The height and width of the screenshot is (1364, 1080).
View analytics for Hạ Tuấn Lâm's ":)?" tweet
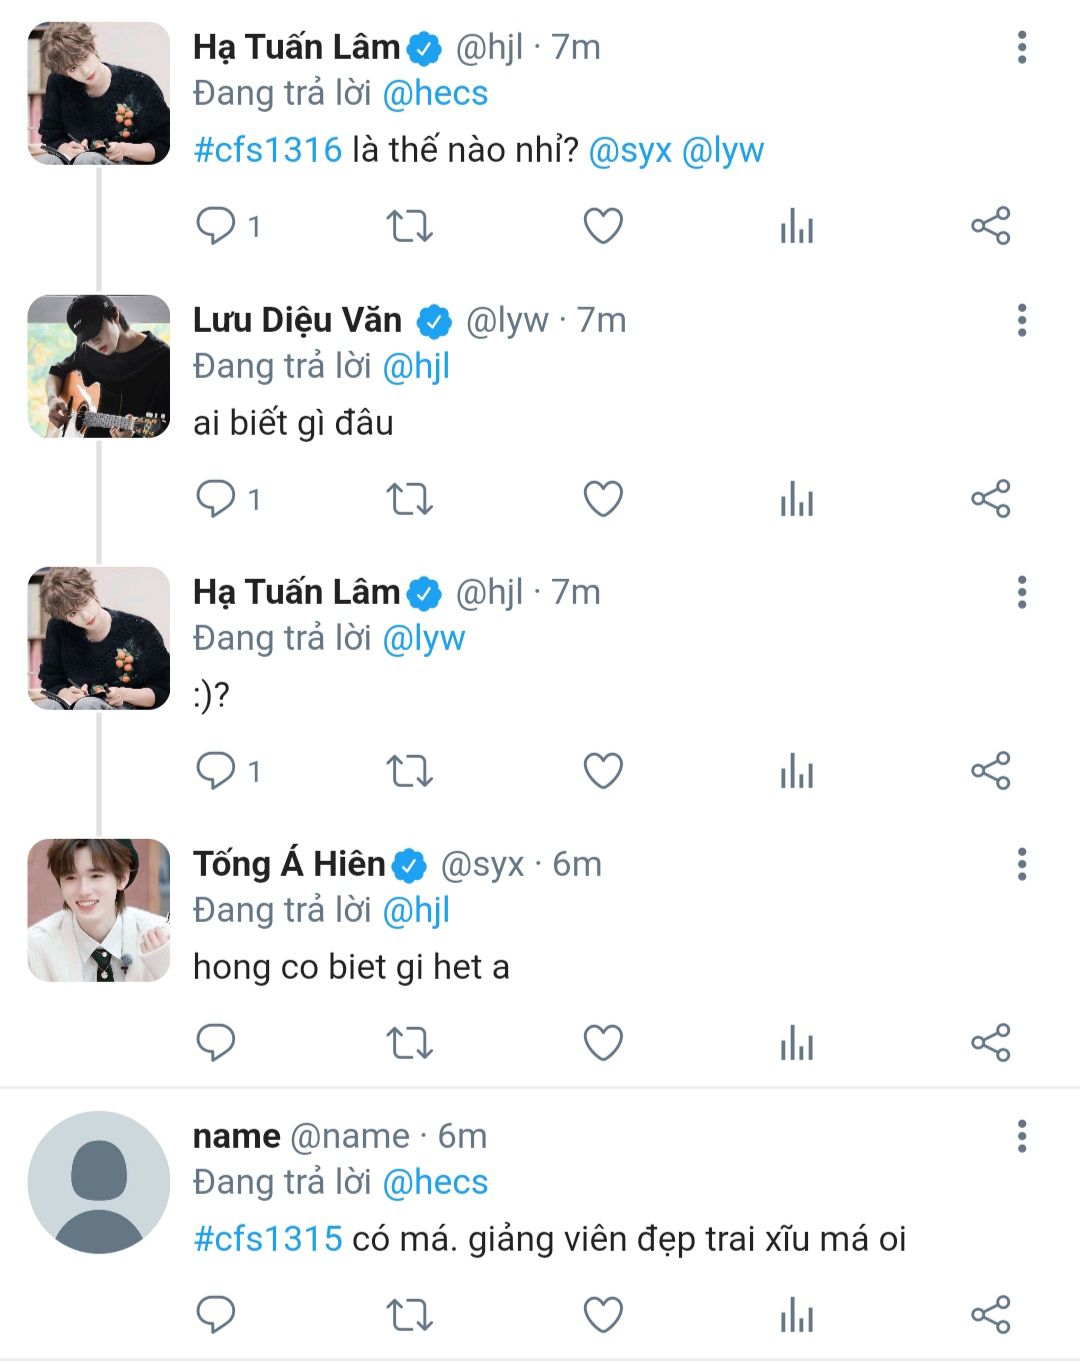[797, 771]
